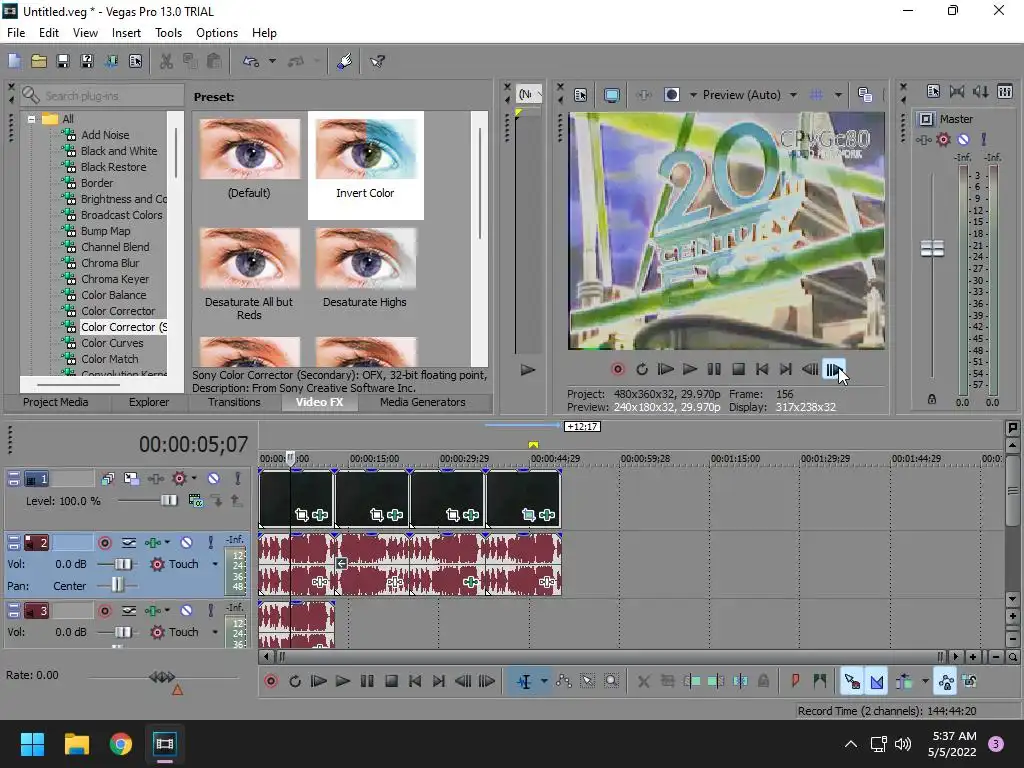This screenshot has width=1024, height=768.
Task: Switch to Media Generators tab
Action: coord(423,402)
